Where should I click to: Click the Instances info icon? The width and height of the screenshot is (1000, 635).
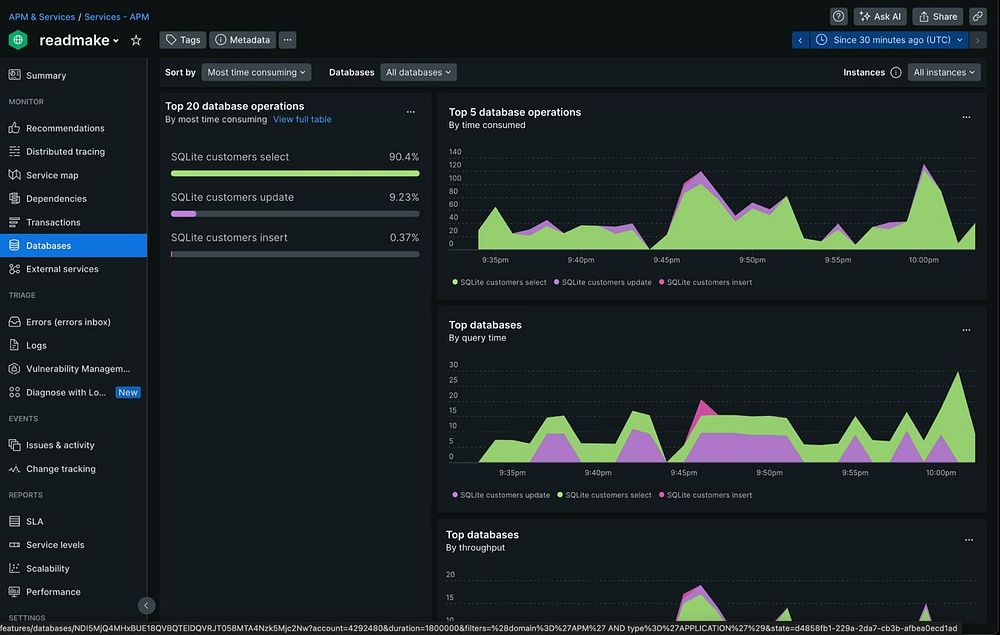[x=895, y=72]
